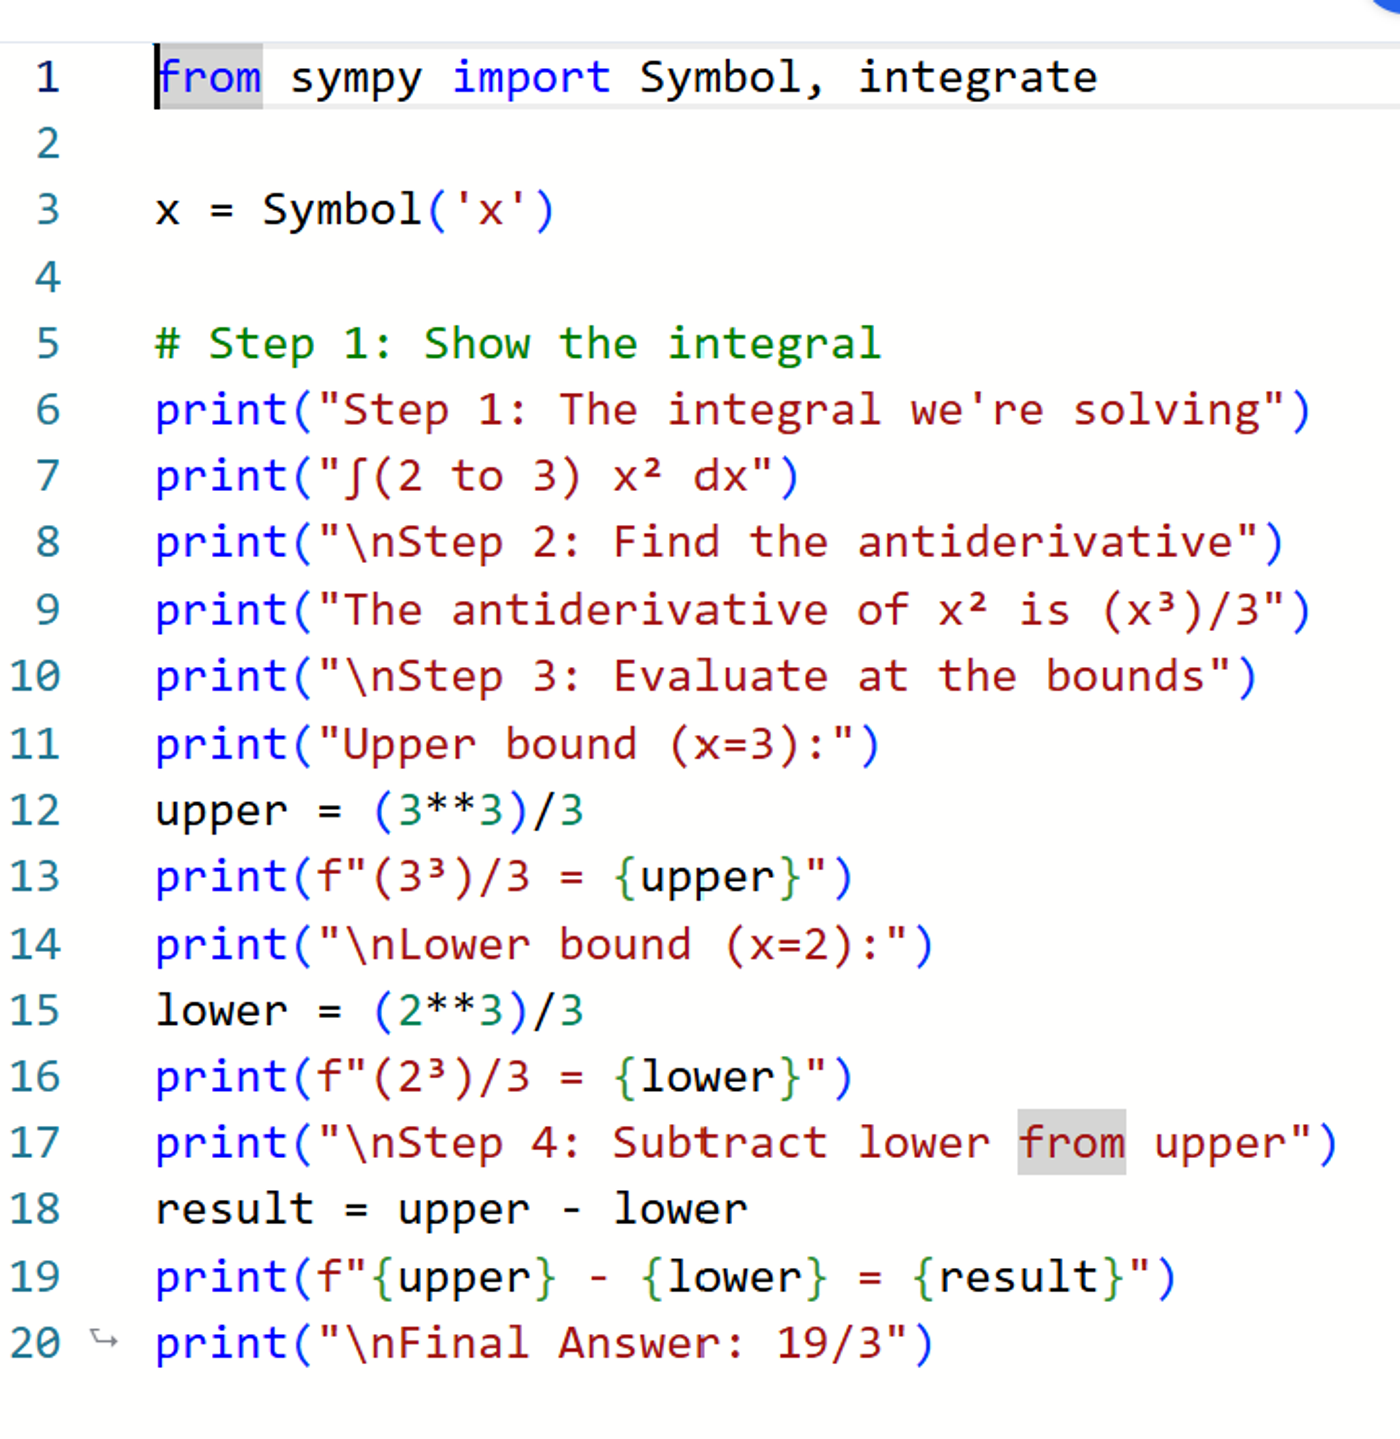Click the highlighted 'from' keyword on line 1

pos(210,77)
